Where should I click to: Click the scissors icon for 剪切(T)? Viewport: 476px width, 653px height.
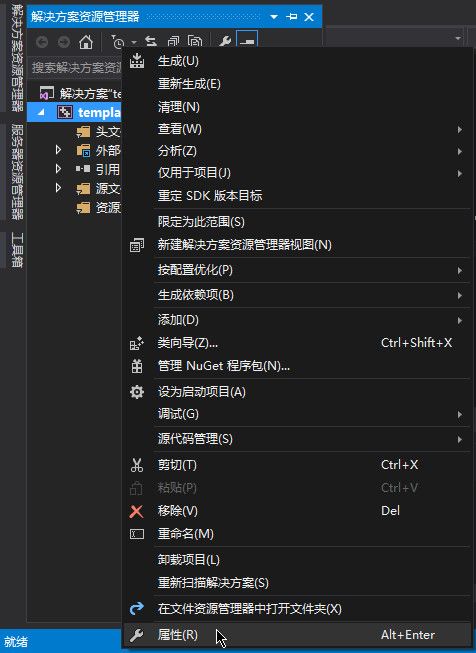click(137, 465)
